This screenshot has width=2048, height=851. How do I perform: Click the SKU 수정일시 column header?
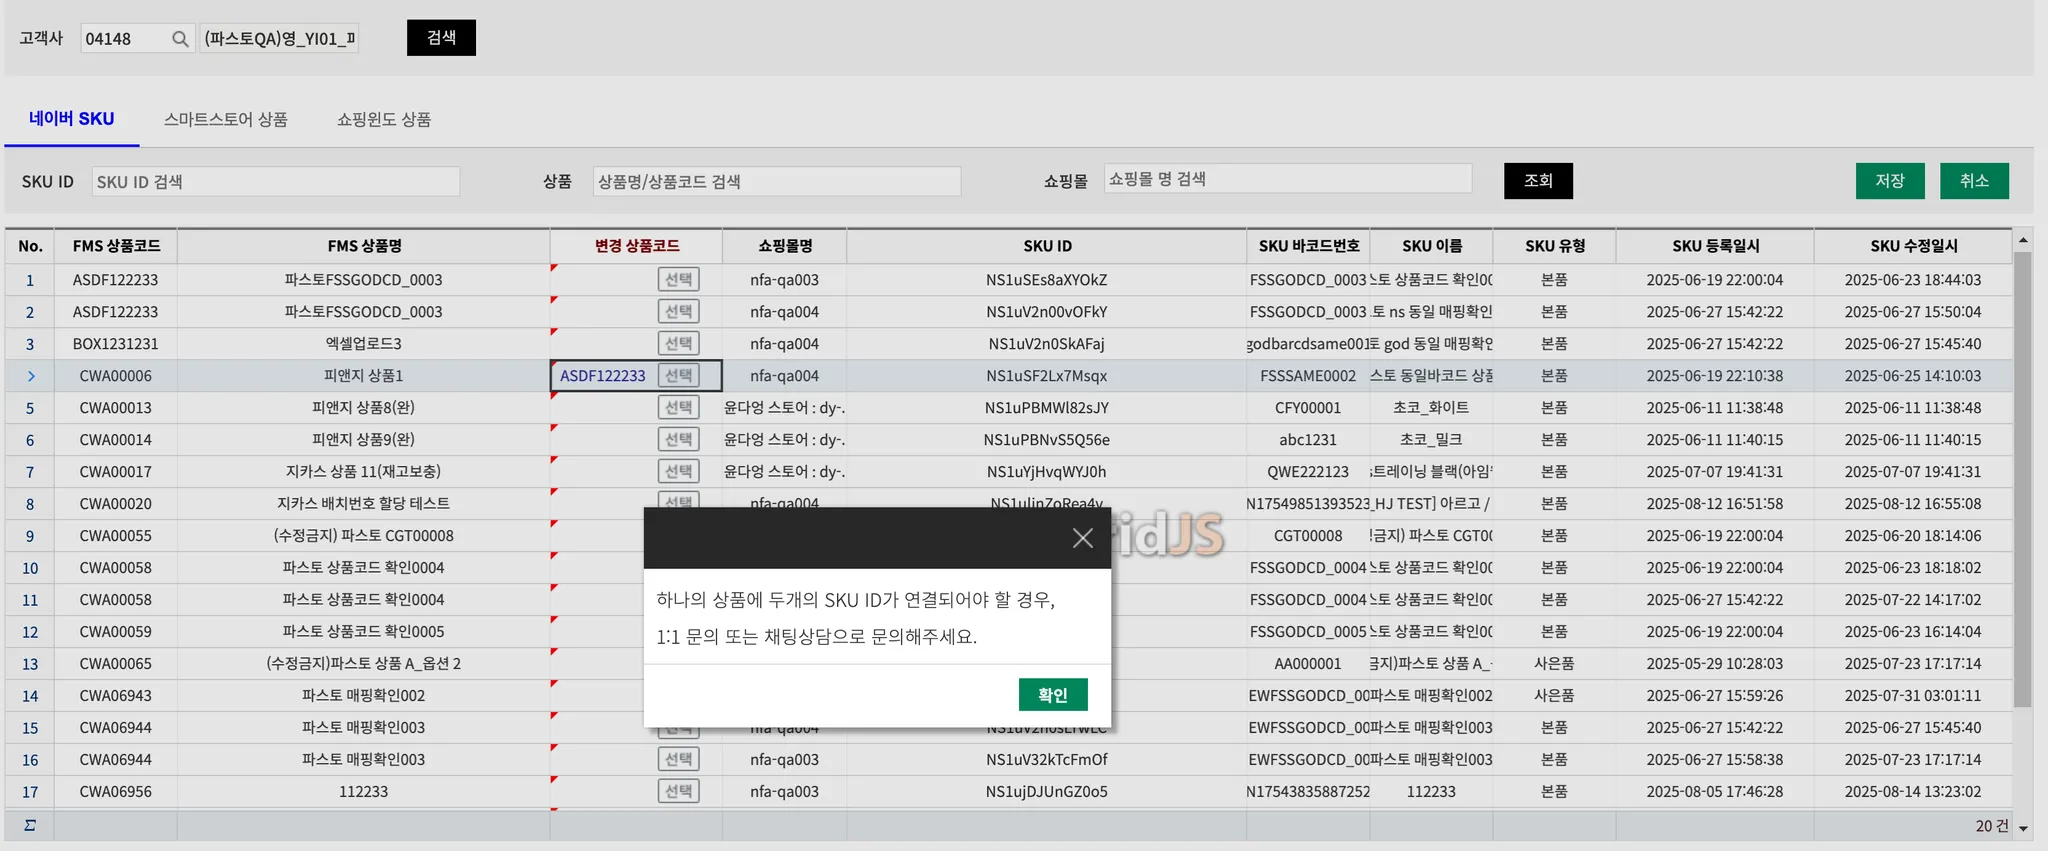click(x=1913, y=246)
